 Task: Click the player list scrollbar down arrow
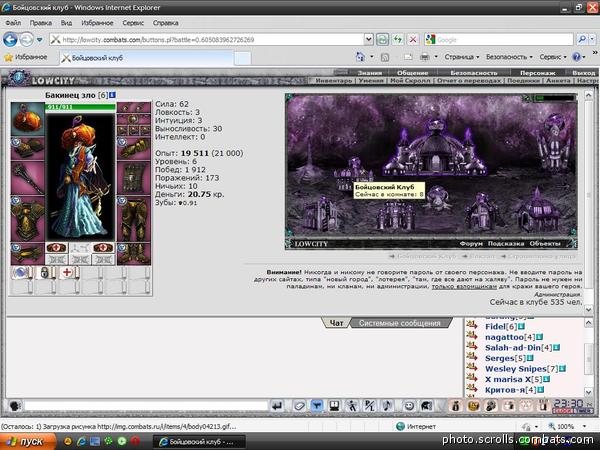[x=588, y=391]
